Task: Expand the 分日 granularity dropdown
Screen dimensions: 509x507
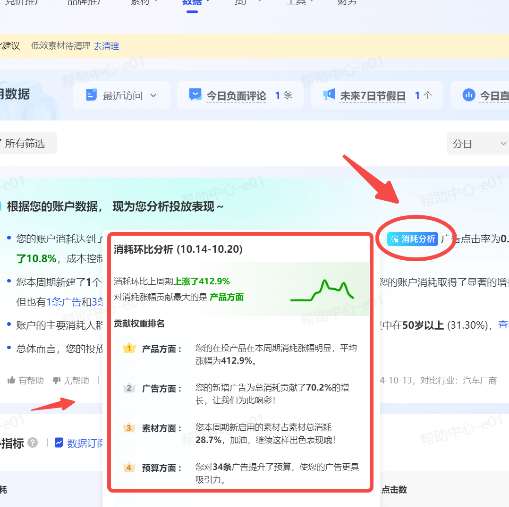Action: pos(478,144)
